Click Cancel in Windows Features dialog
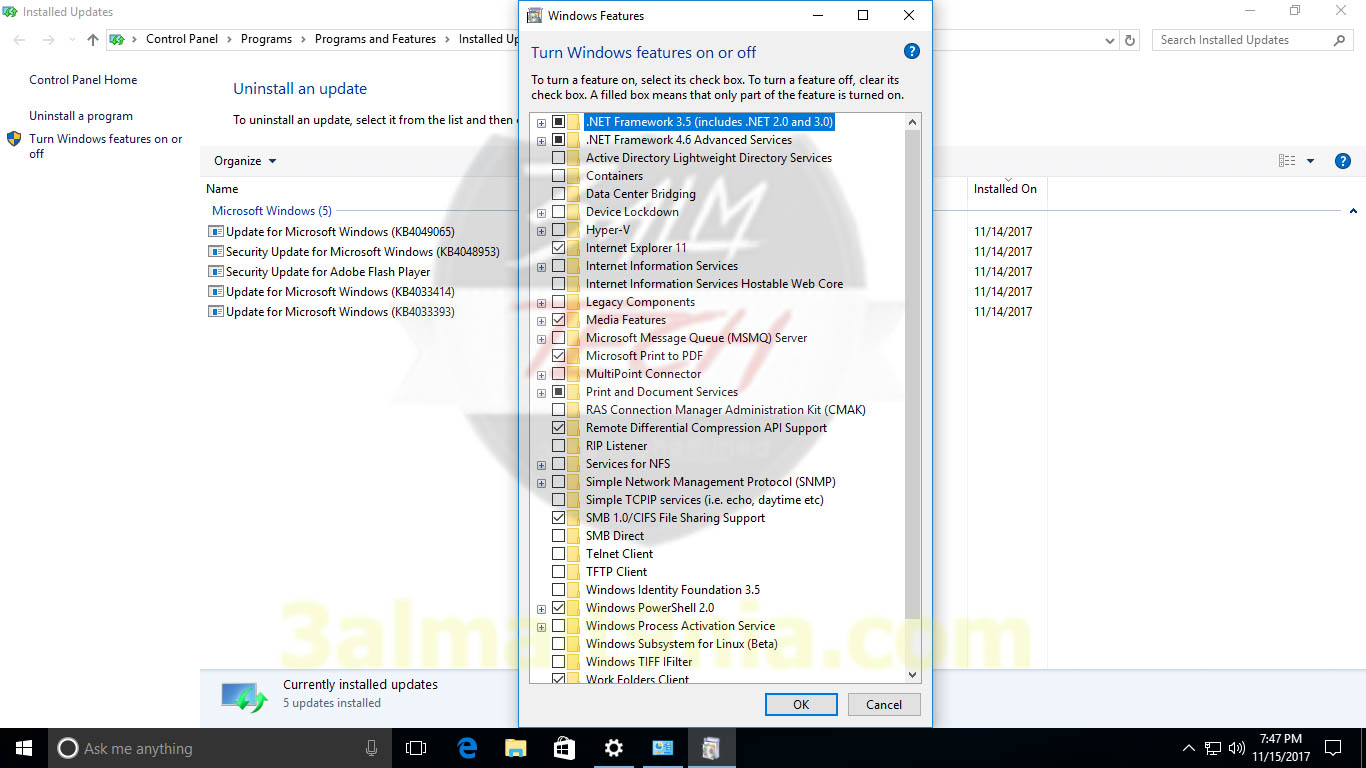 (884, 704)
